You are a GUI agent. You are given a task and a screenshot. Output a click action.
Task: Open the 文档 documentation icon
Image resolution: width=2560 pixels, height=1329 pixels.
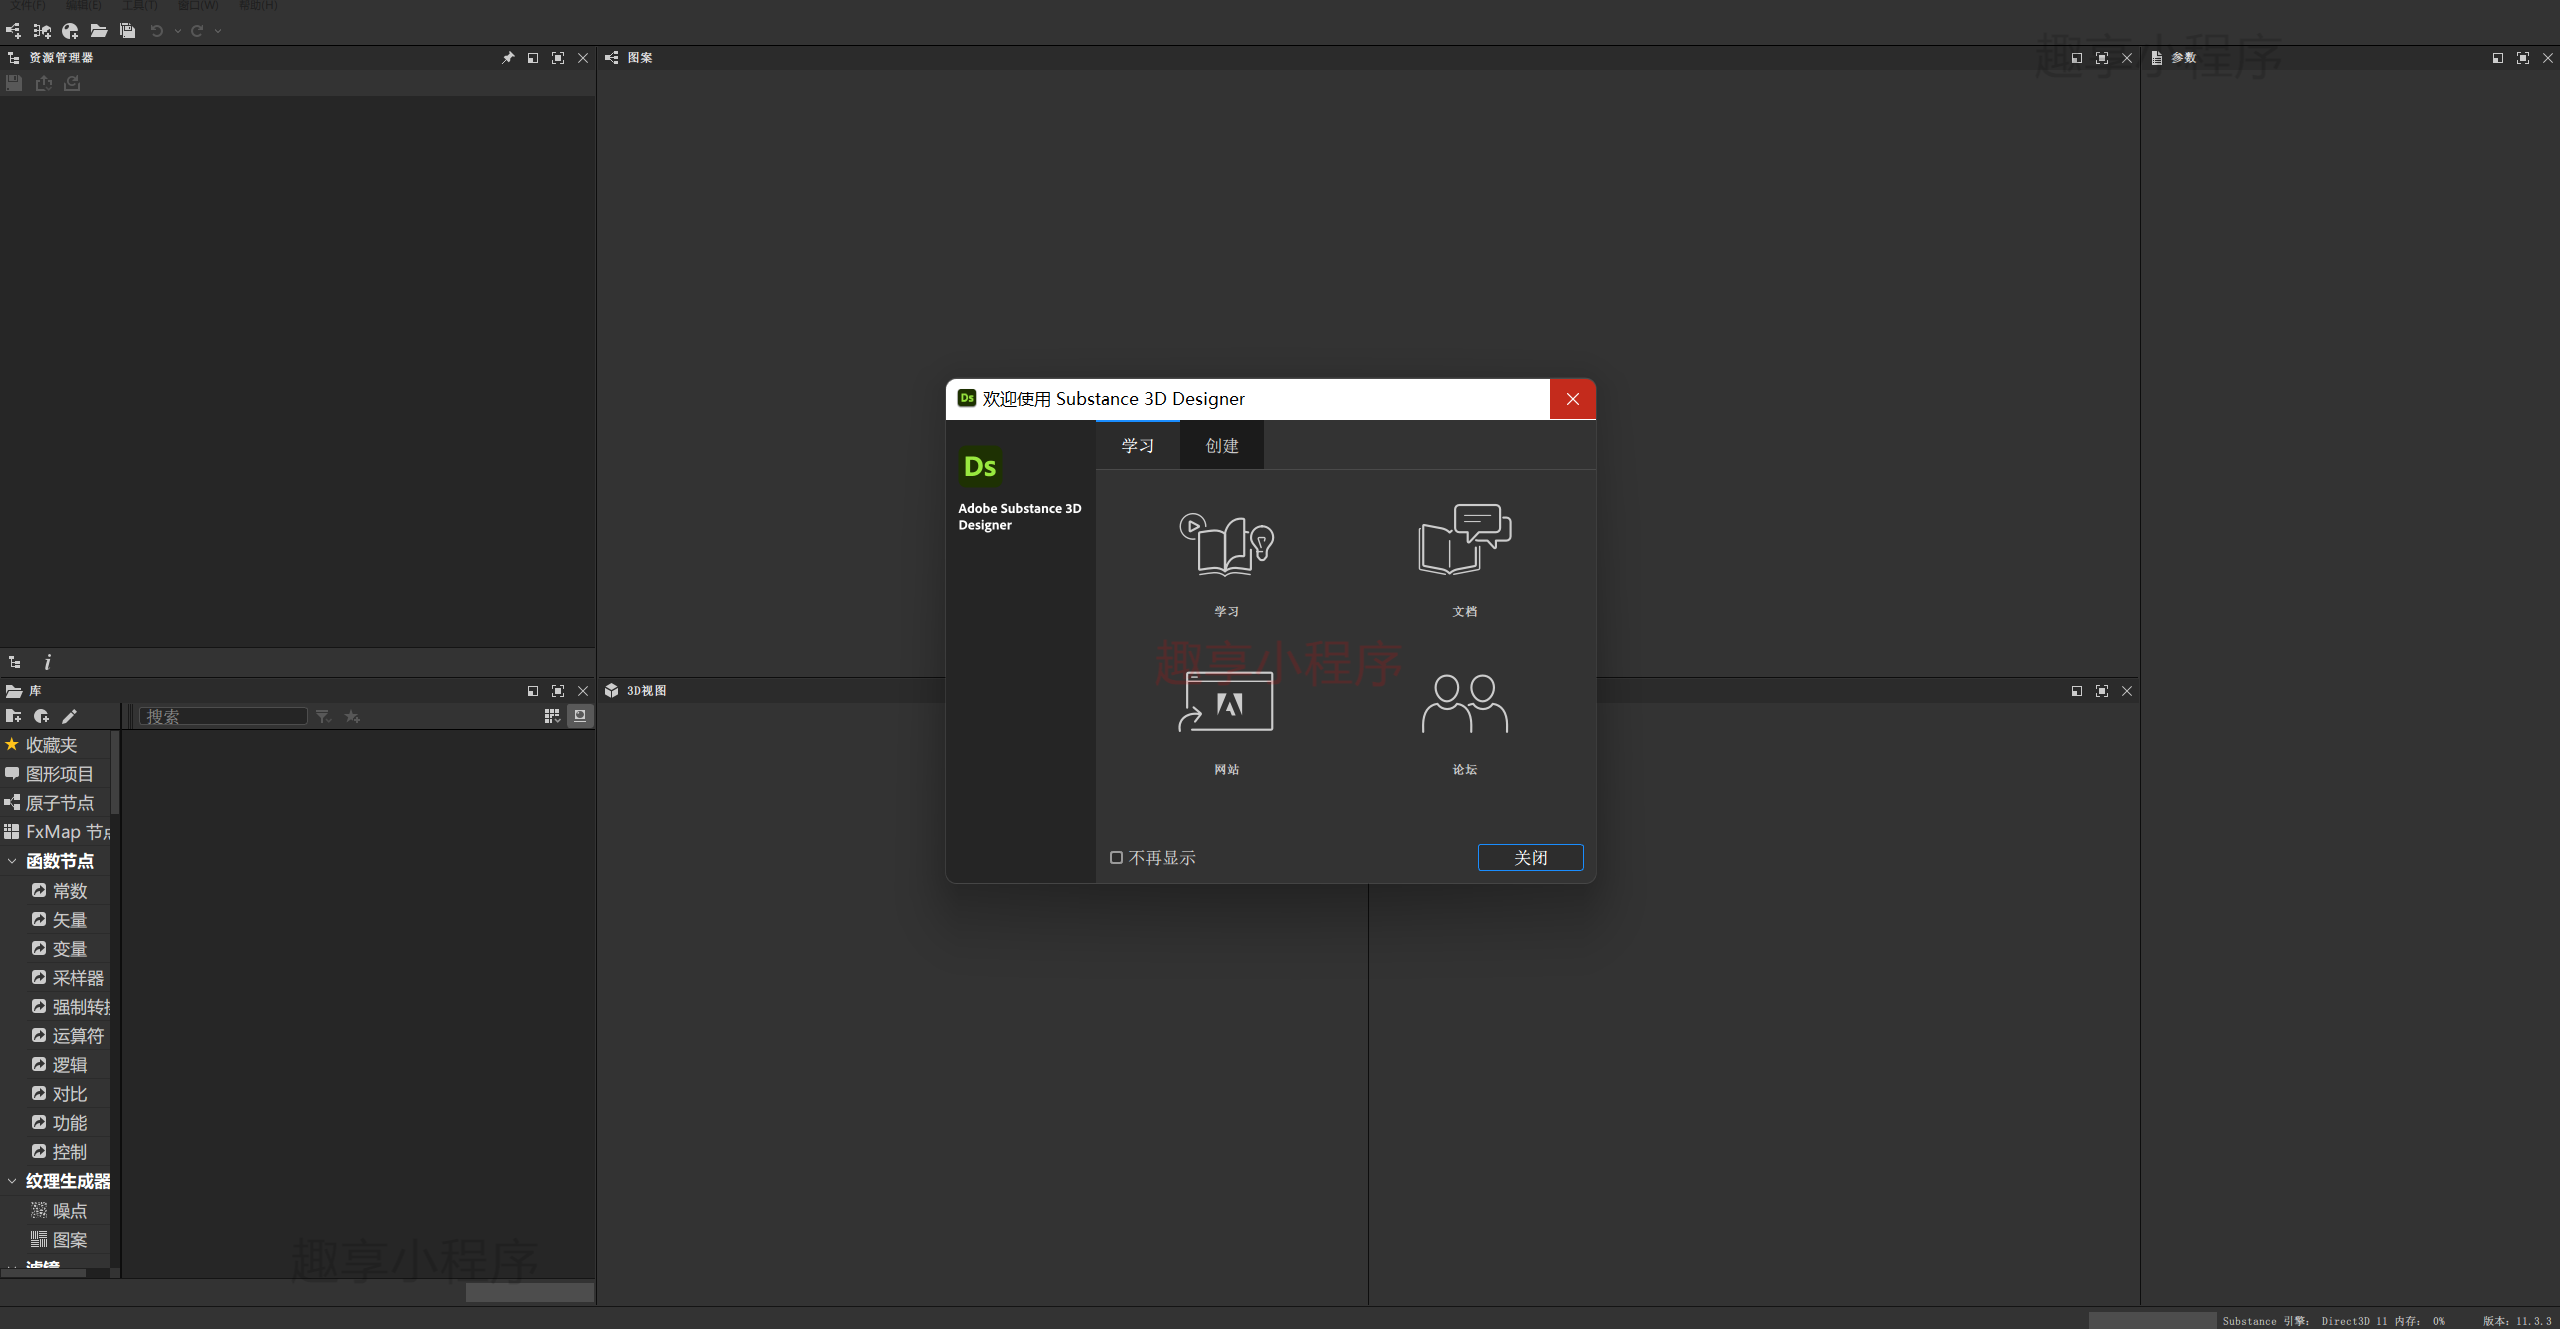(x=1465, y=540)
